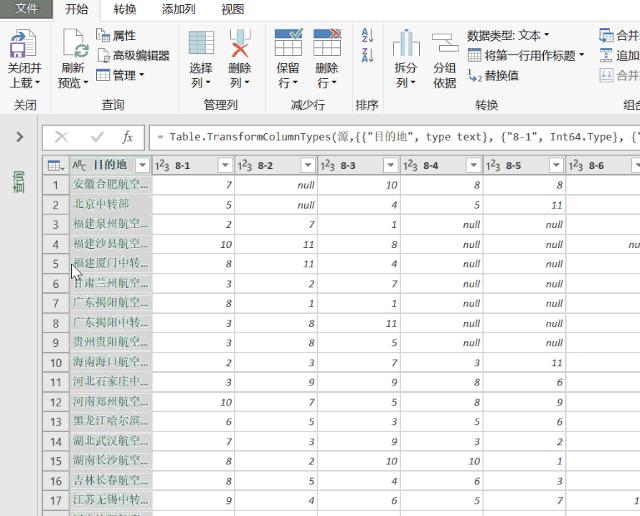Sort ascending with the A-Z icon

367,35
